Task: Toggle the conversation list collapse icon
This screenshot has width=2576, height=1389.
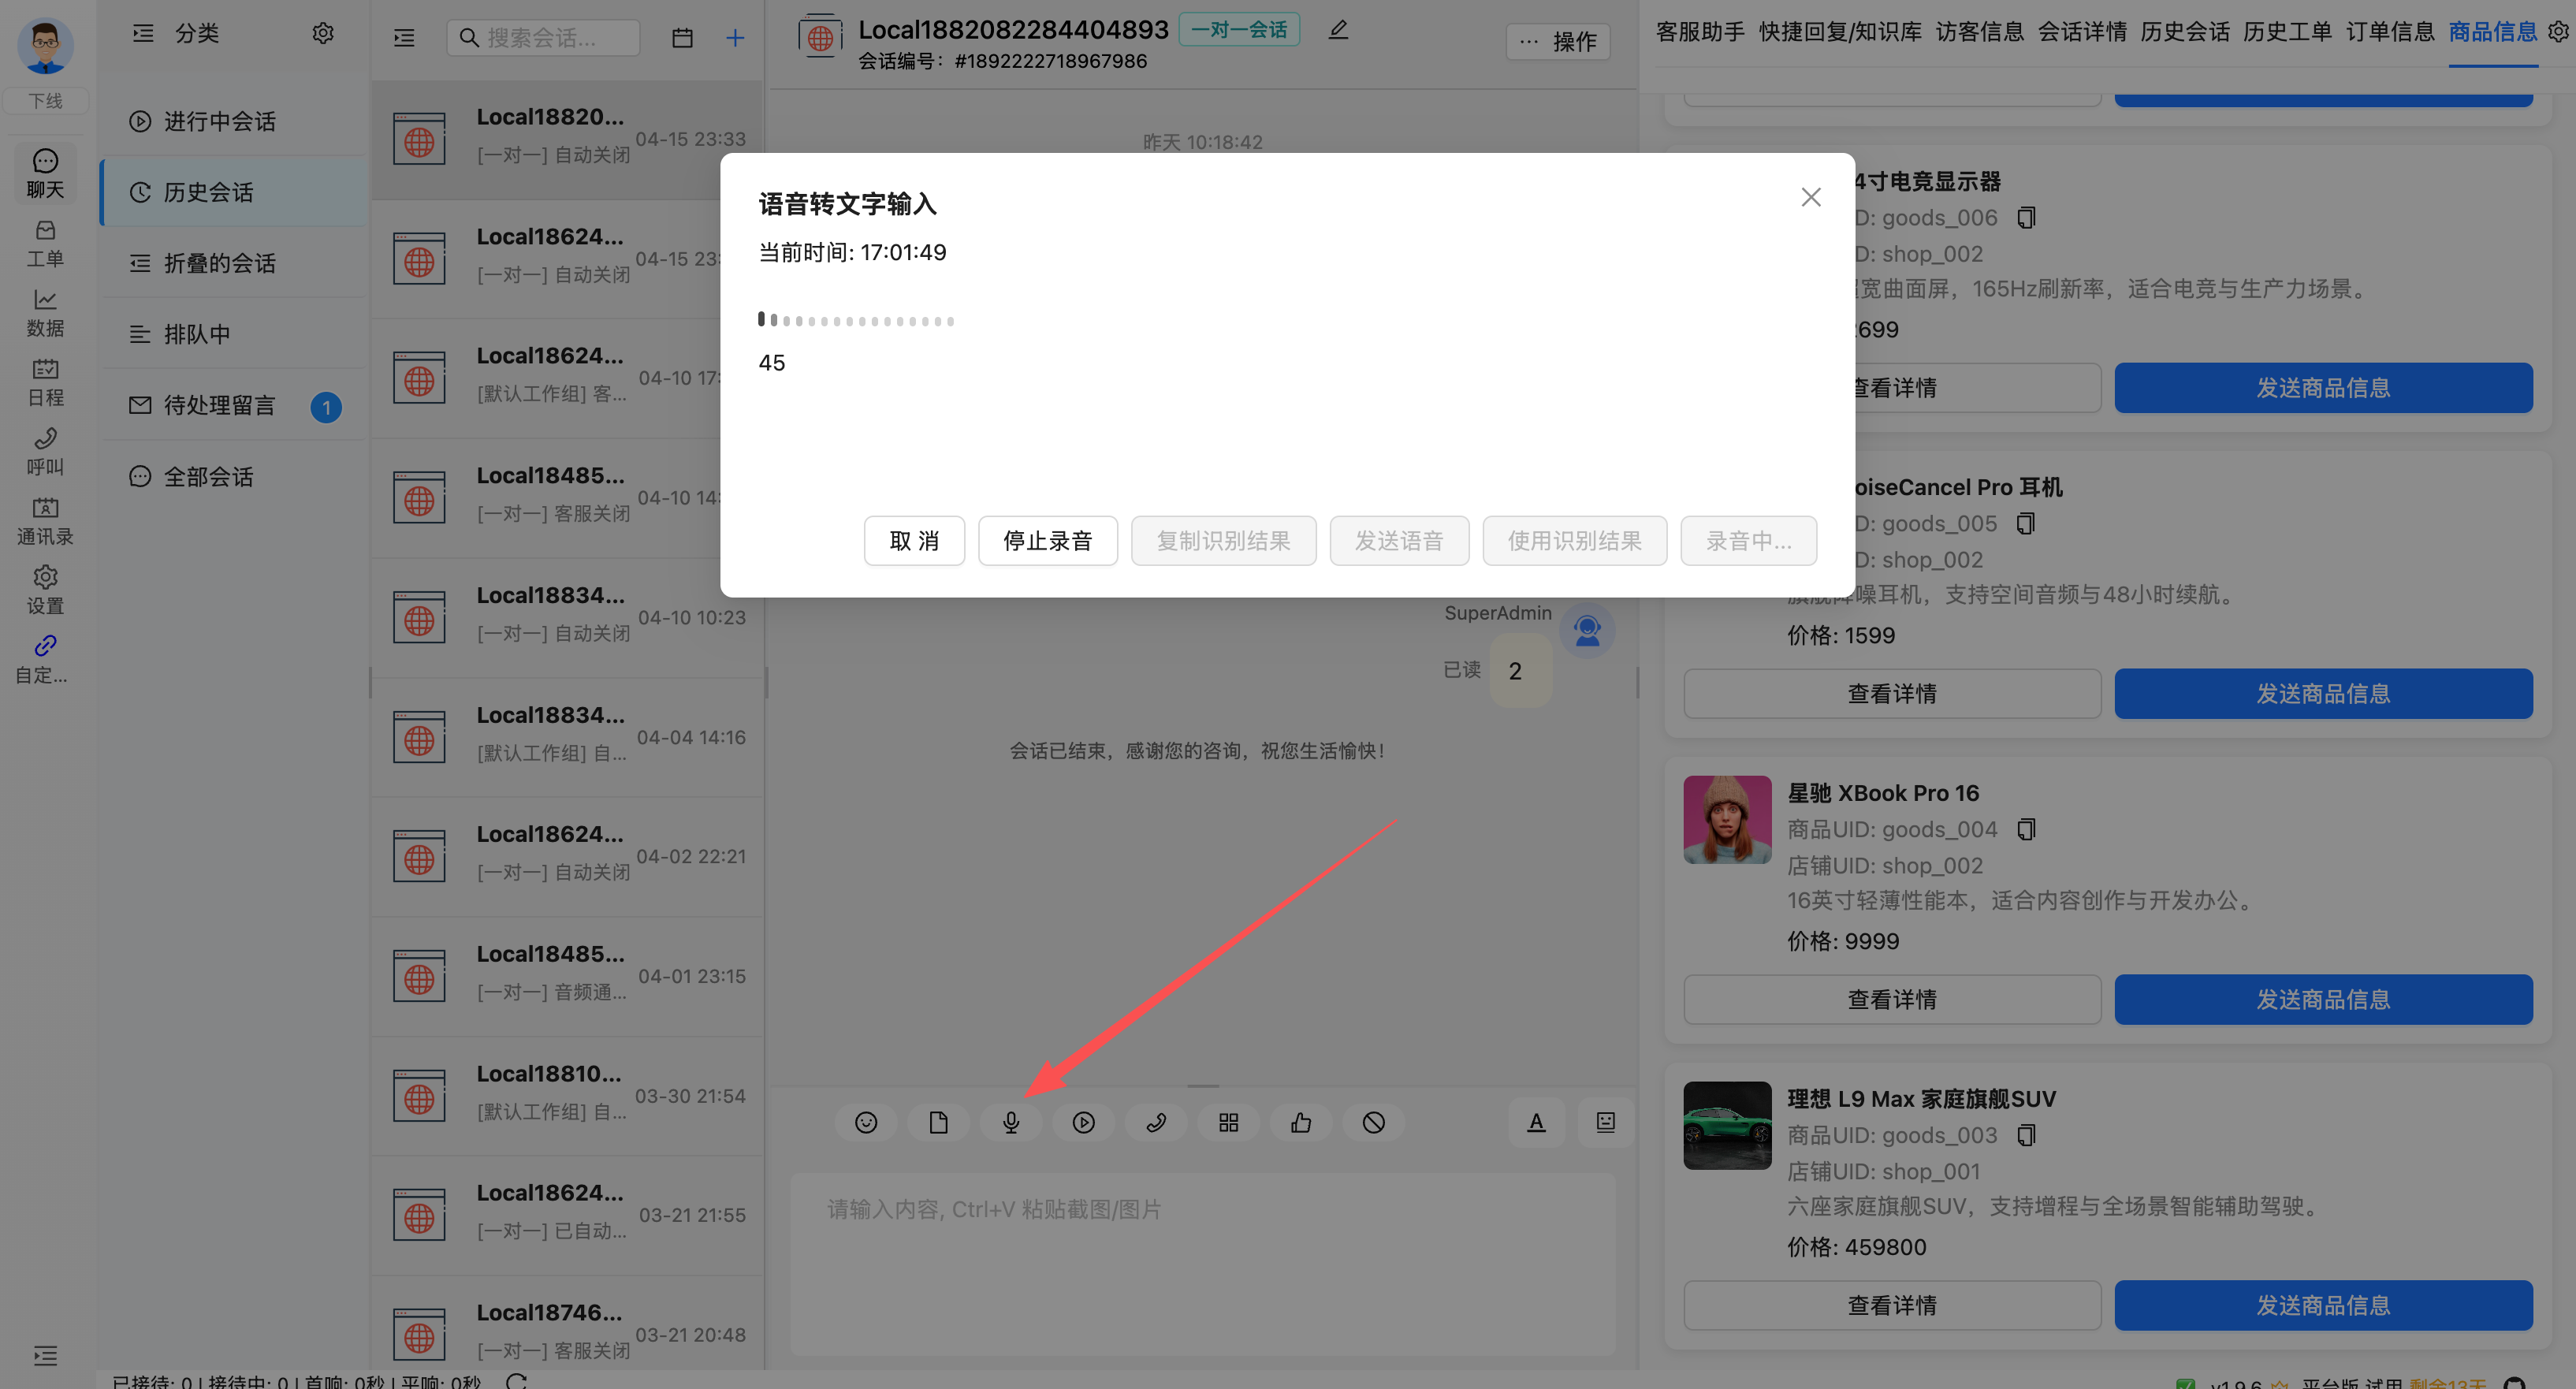Action: 404,38
